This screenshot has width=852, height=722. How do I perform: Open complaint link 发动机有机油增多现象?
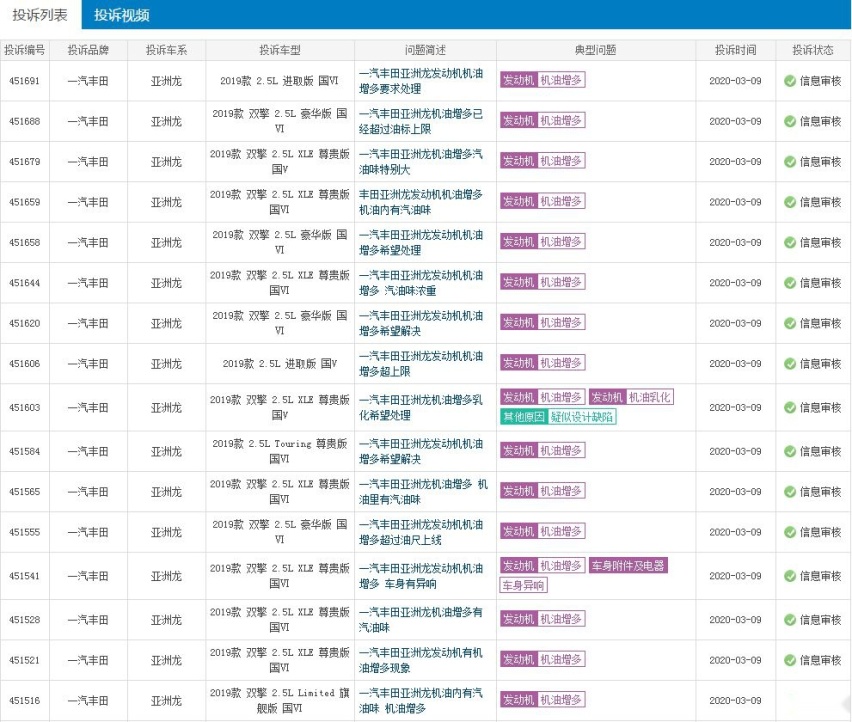[421, 660]
